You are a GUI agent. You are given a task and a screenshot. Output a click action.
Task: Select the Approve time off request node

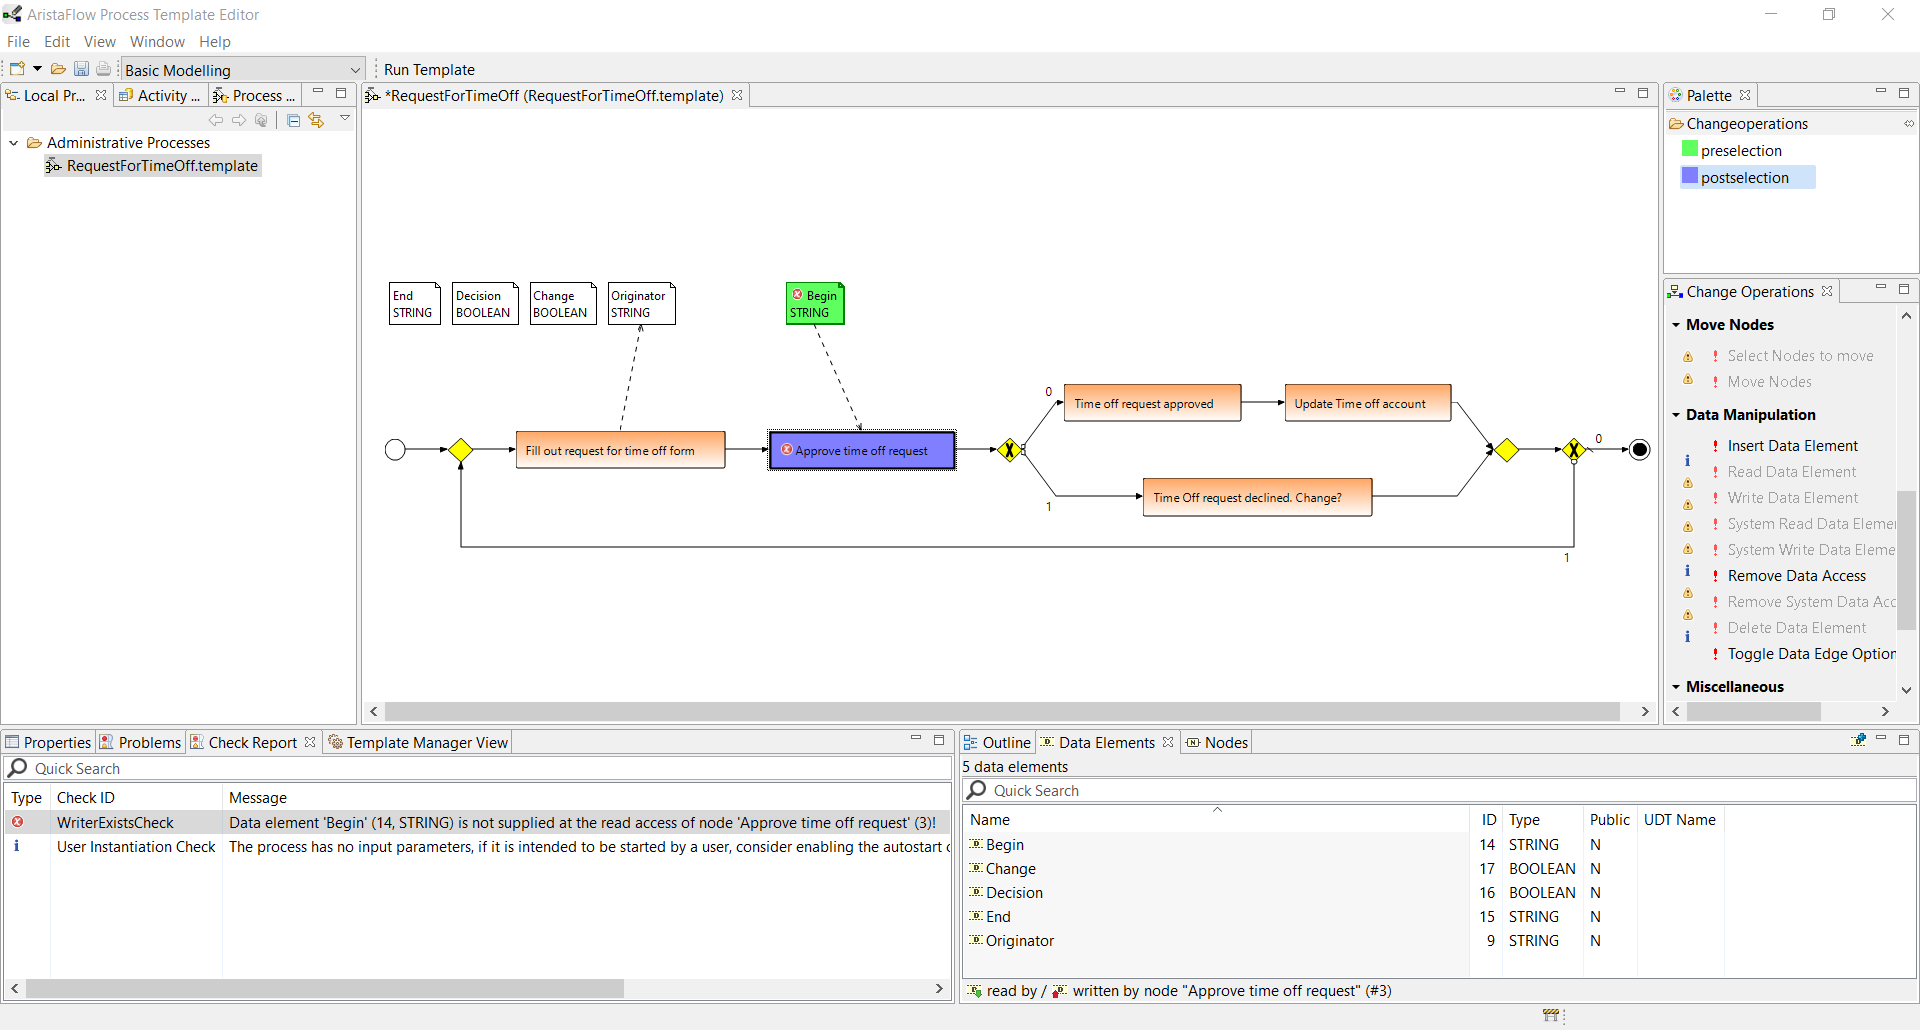[x=861, y=451]
